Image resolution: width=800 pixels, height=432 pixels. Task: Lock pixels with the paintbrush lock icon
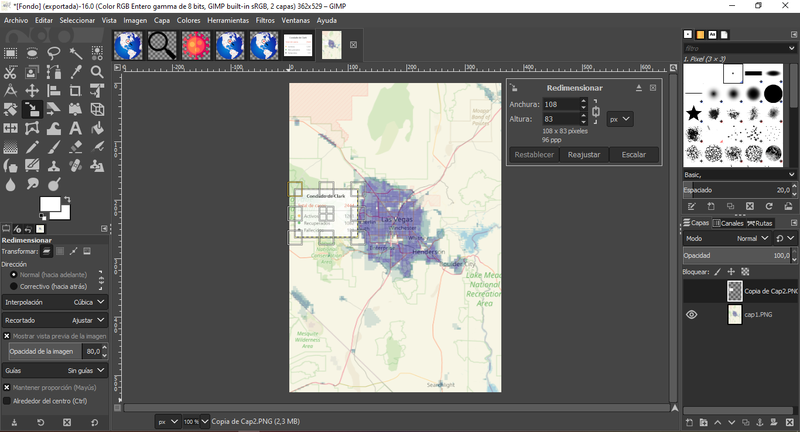point(717,272)
